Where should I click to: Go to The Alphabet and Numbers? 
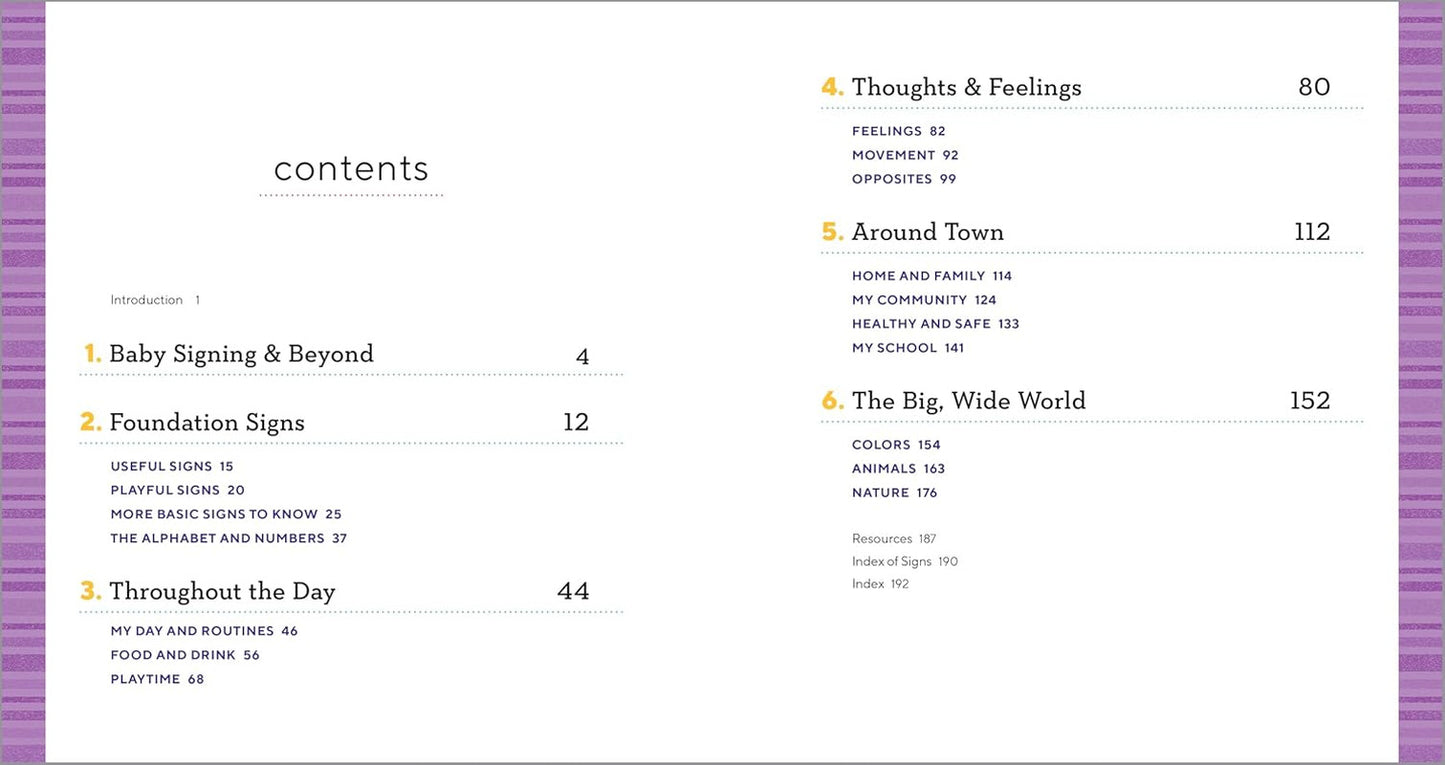point(218,538)
